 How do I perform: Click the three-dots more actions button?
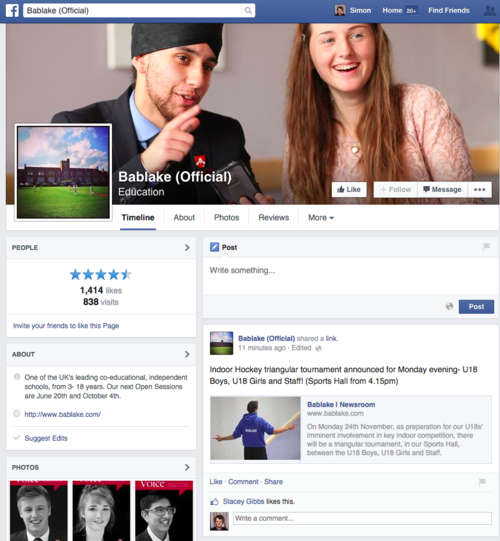[480, 189]
